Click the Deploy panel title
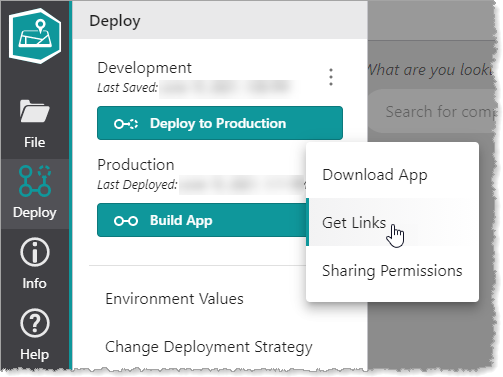The image size is (503, 377). pyautogui.click(x=115, y=21)
